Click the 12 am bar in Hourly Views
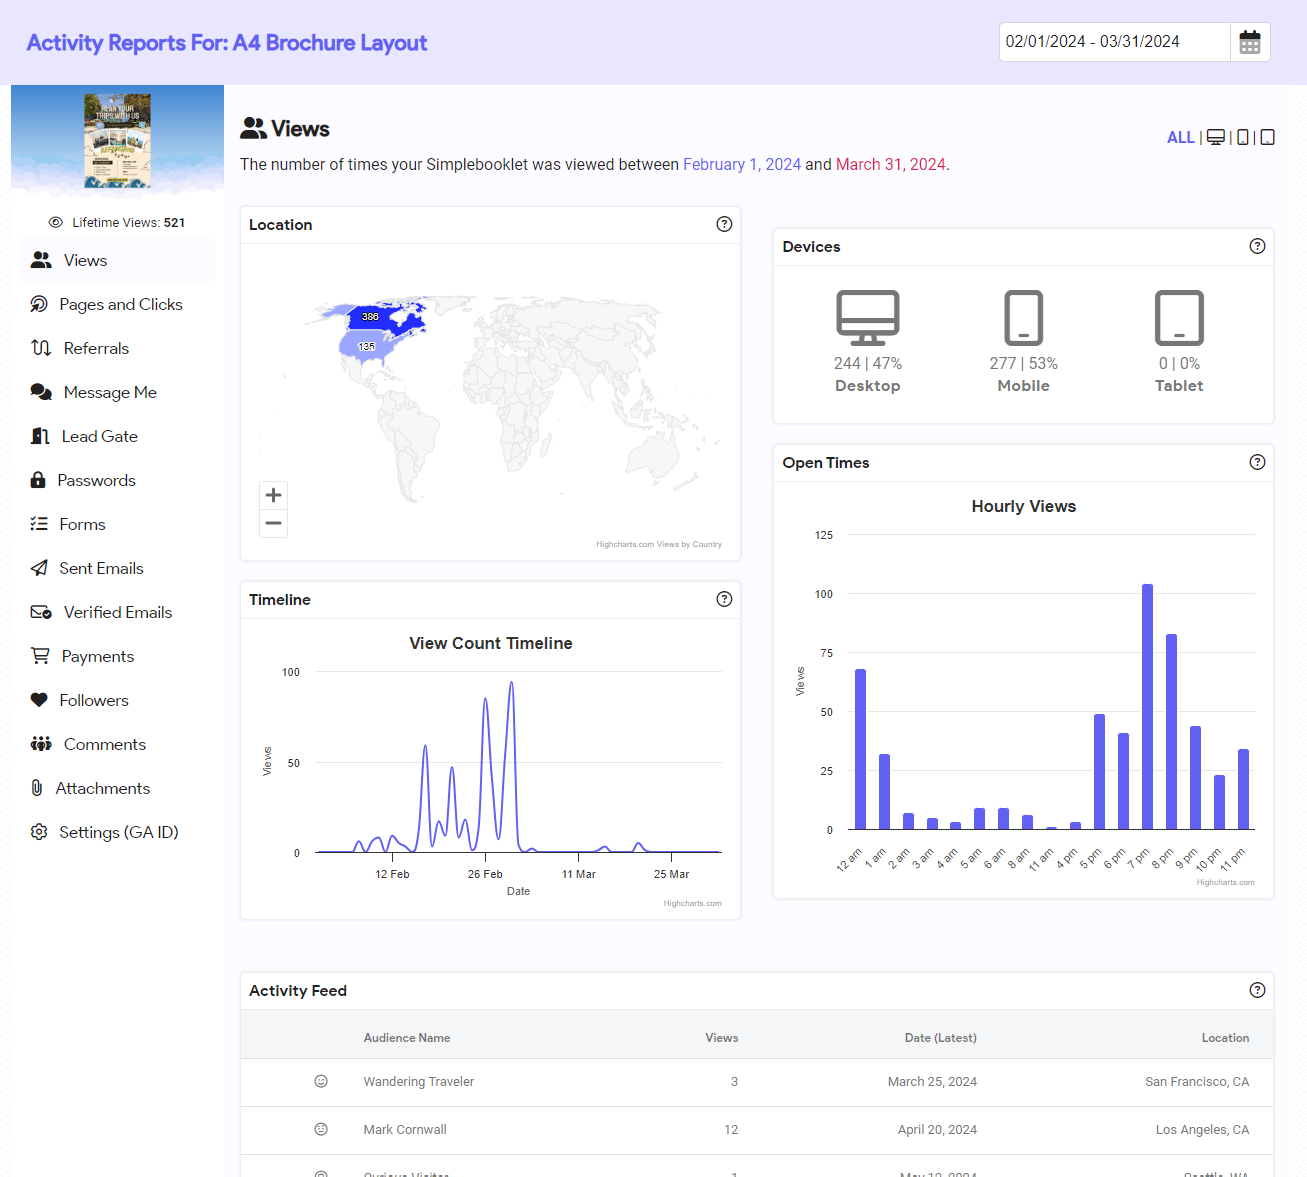Screen dimensions: 1307x1177 pos(860,749)
